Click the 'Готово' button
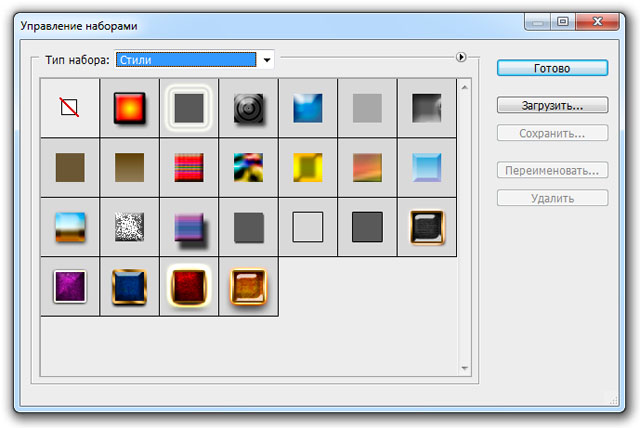Image resolution: width=640 pixels, height=428 pixels. click(552, 68)
